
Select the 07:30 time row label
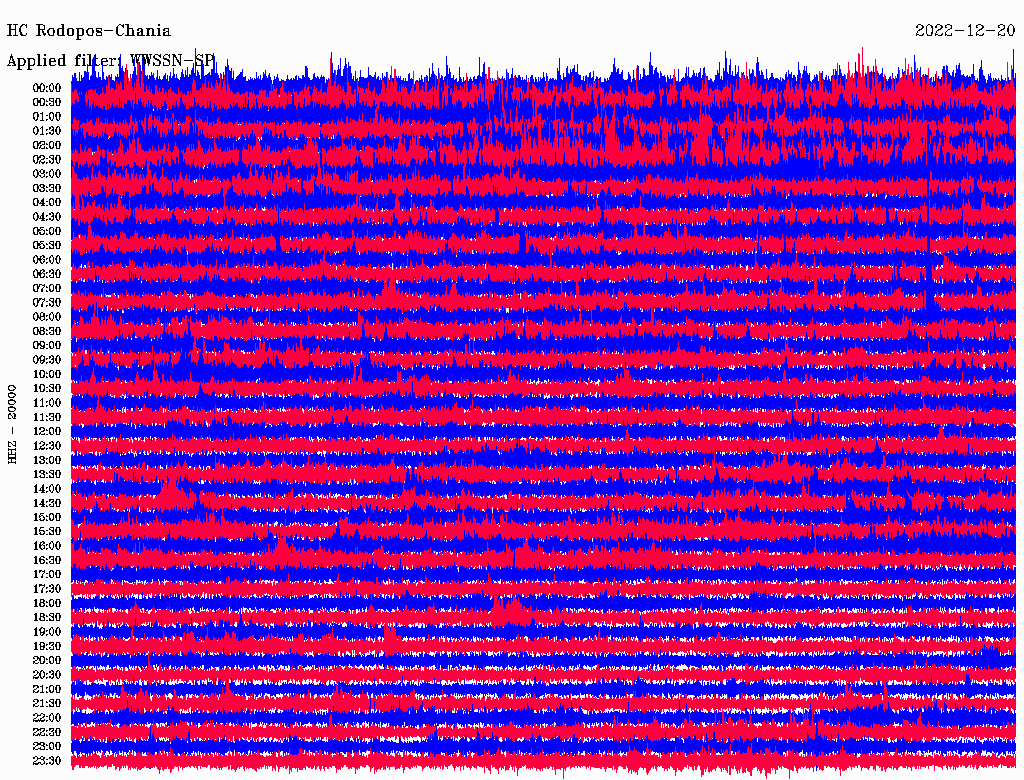[47, 303]
